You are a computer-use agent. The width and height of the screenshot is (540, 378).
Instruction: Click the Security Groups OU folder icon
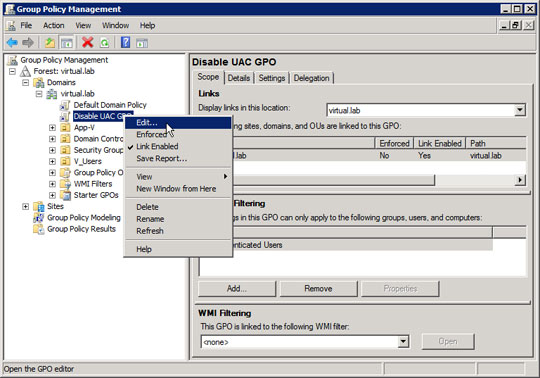65,150
